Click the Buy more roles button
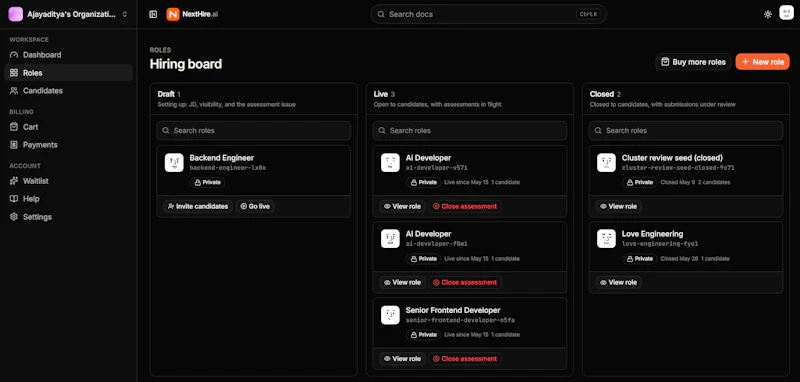Viewport: 800px width, 382px height. (693, 62)
